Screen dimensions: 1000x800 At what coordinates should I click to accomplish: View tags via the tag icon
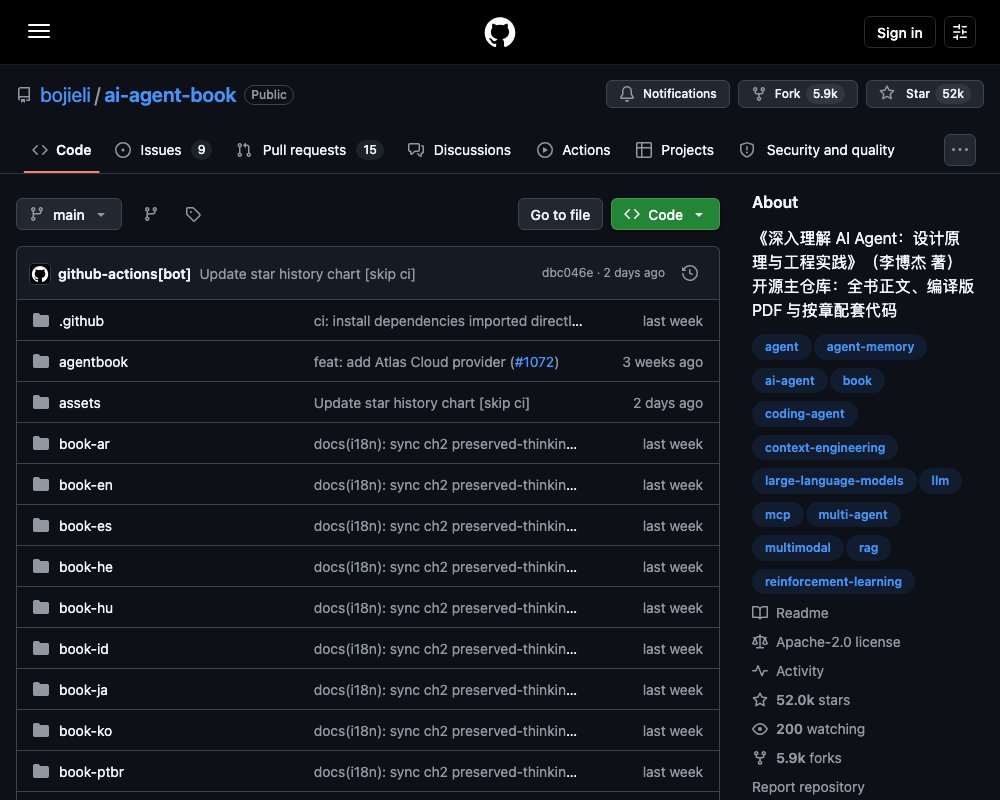(x=193, y=214)
